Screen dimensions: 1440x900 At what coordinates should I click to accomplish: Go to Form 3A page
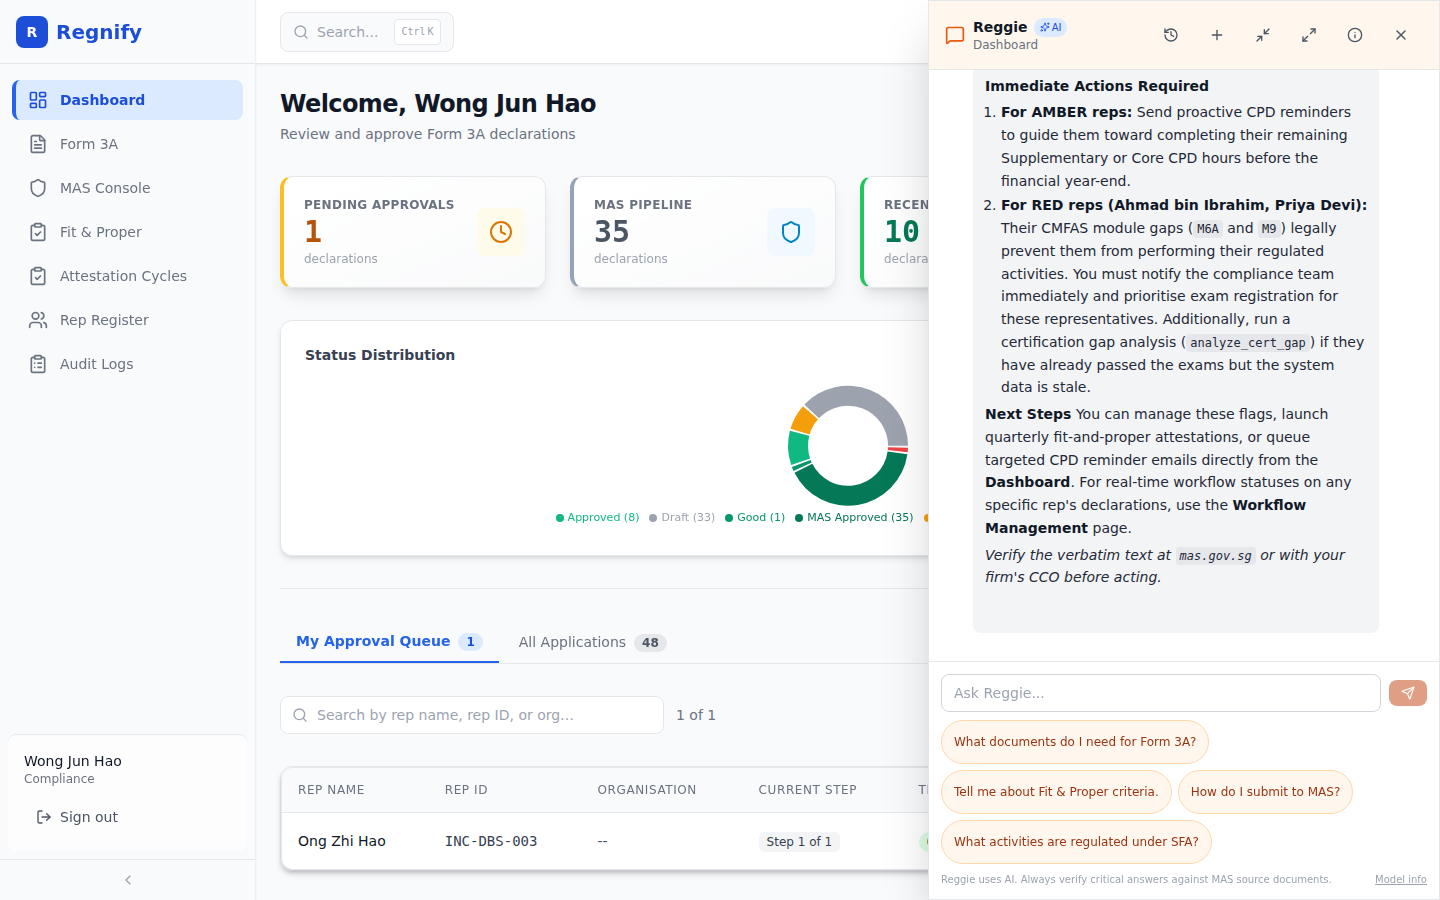pyautogui.click(x=128, y=144)
